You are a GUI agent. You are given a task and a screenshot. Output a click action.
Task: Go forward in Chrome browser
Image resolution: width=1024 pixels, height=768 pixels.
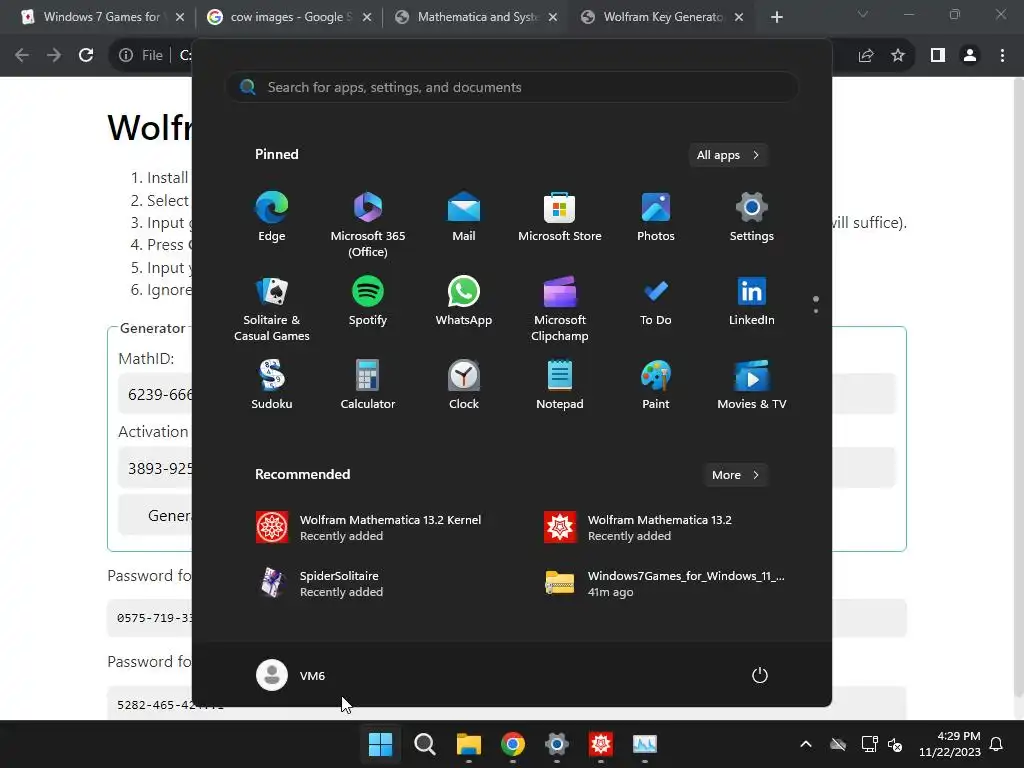(54, 56)
